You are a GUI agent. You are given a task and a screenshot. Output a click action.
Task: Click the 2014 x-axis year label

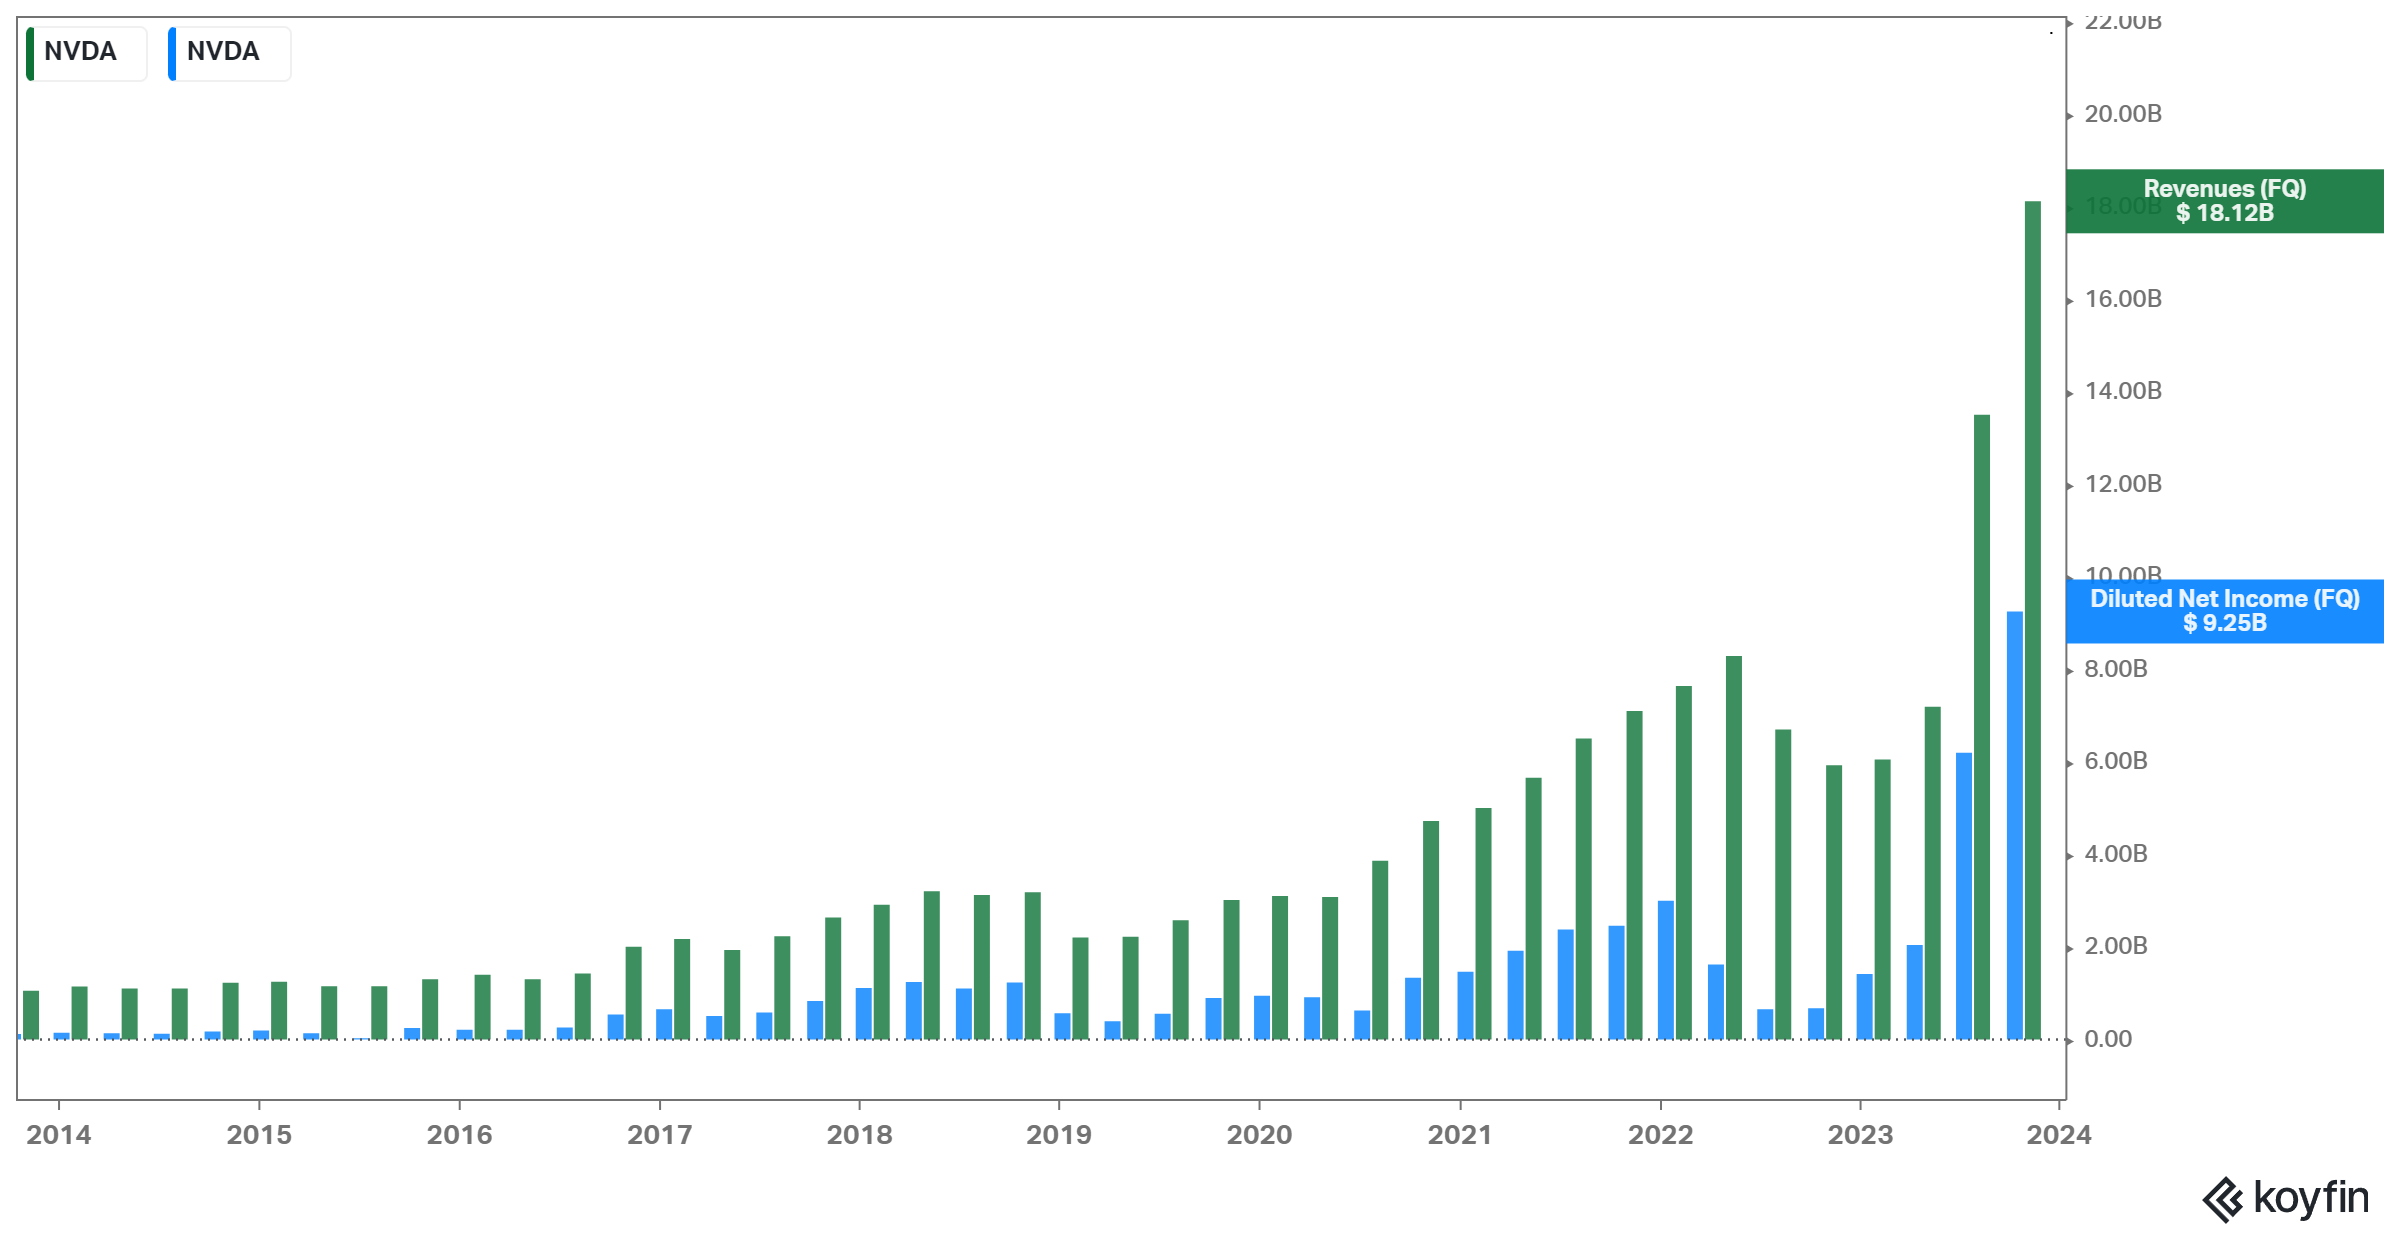click(58, 1135)
